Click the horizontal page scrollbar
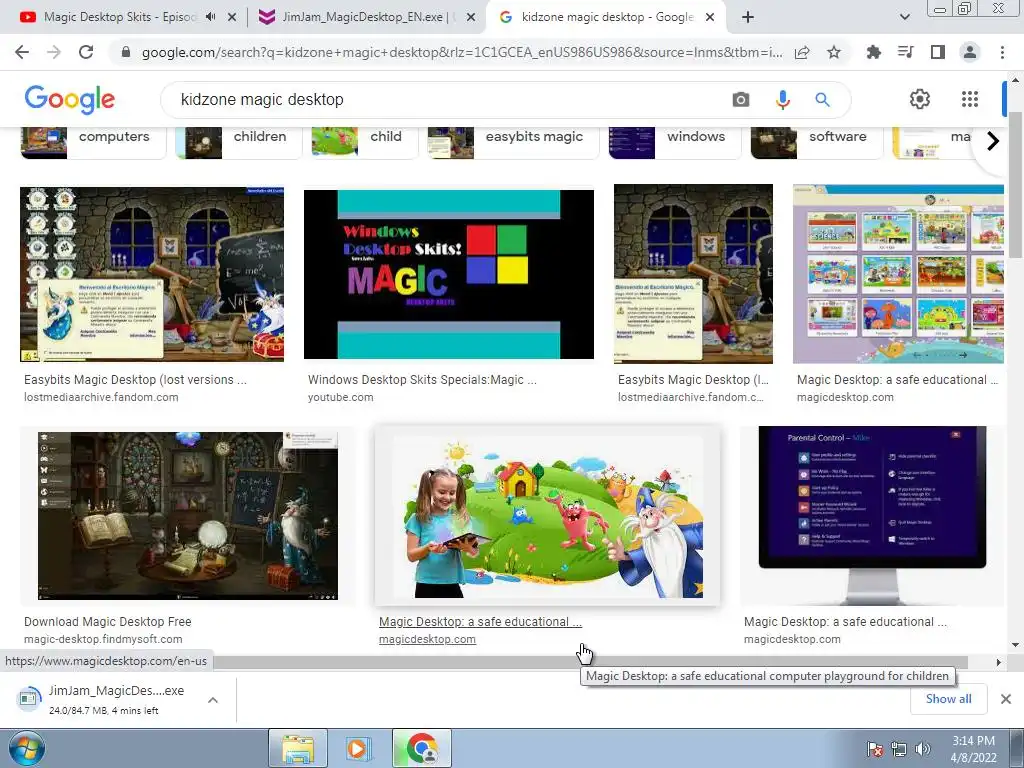 click(x=590, y=662)
